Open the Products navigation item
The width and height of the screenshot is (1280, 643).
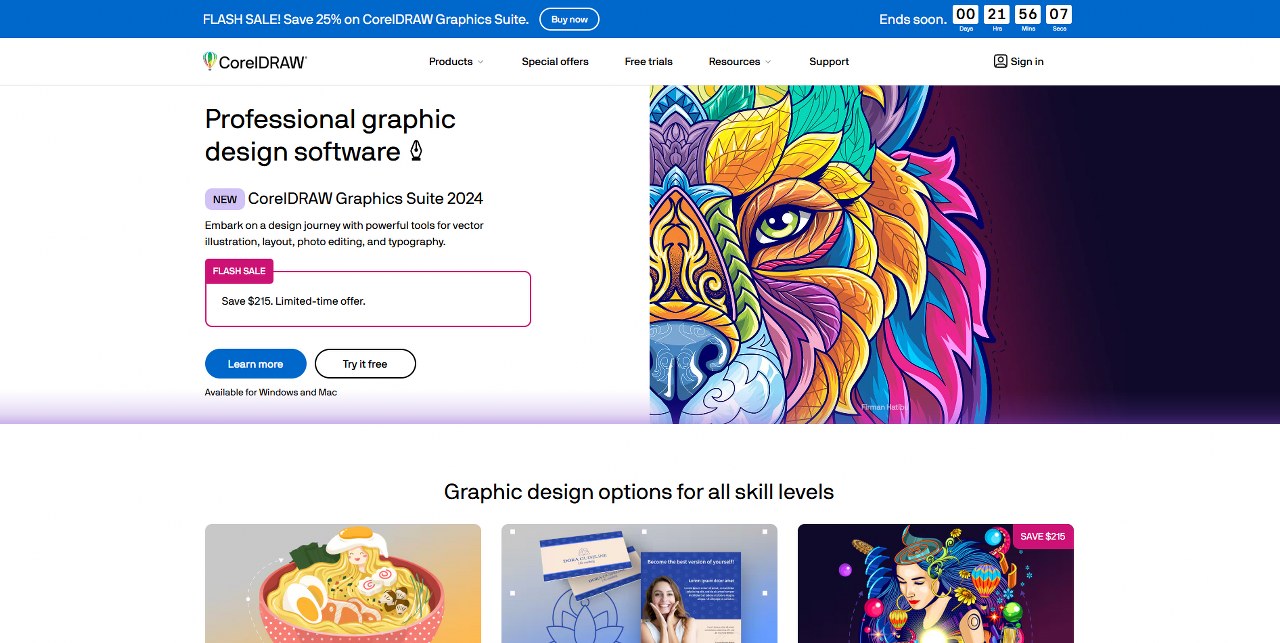point(451,62)
